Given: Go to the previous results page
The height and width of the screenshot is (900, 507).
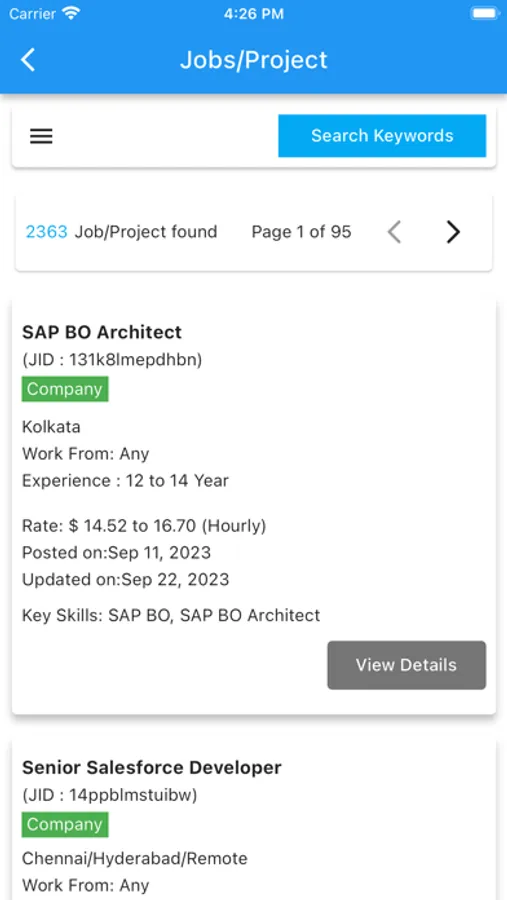Looking at the screenshot, I should coord(394,232).
